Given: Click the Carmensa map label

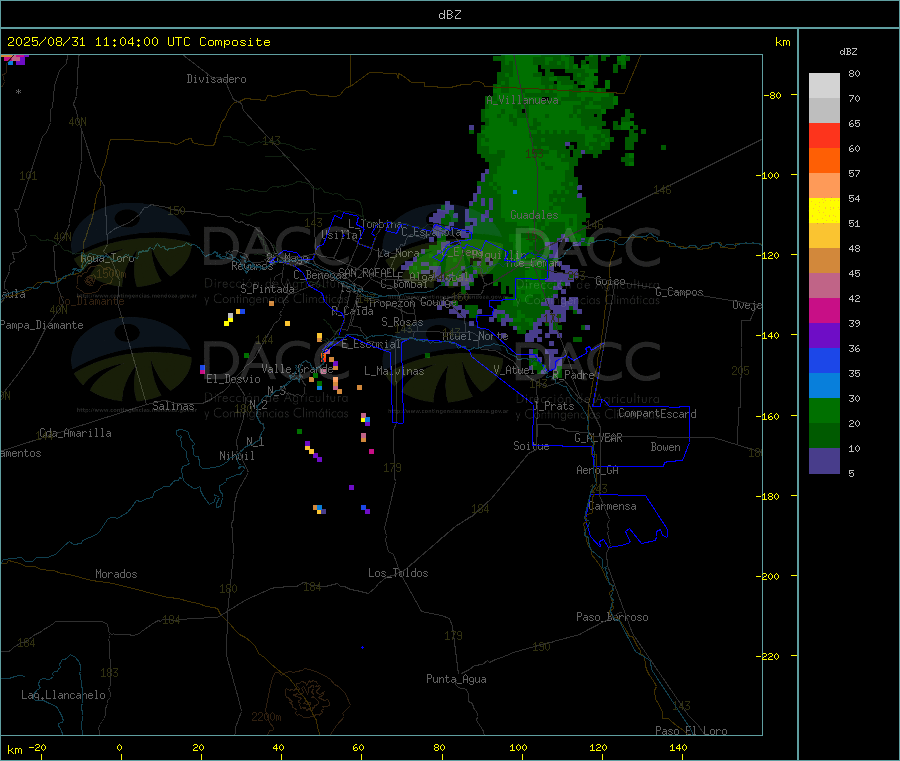Looking at the screenshot, I should pyautogui.click(x=612, y=507).
